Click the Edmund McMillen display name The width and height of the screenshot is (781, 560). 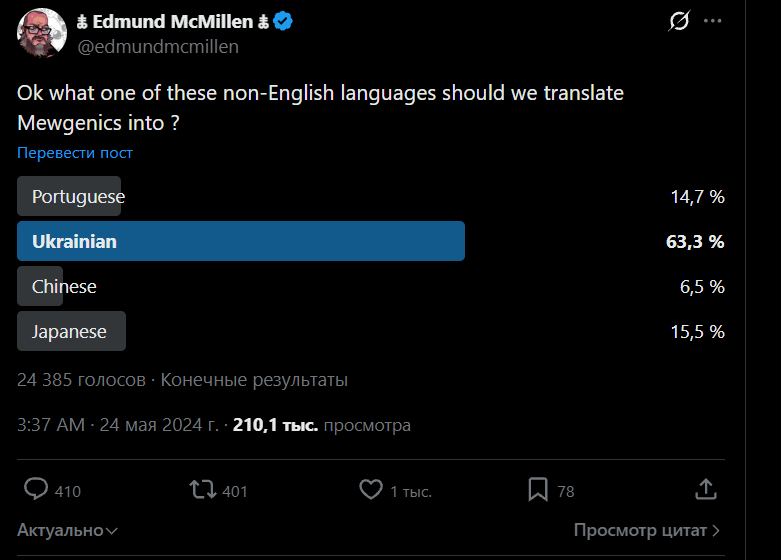171,22
